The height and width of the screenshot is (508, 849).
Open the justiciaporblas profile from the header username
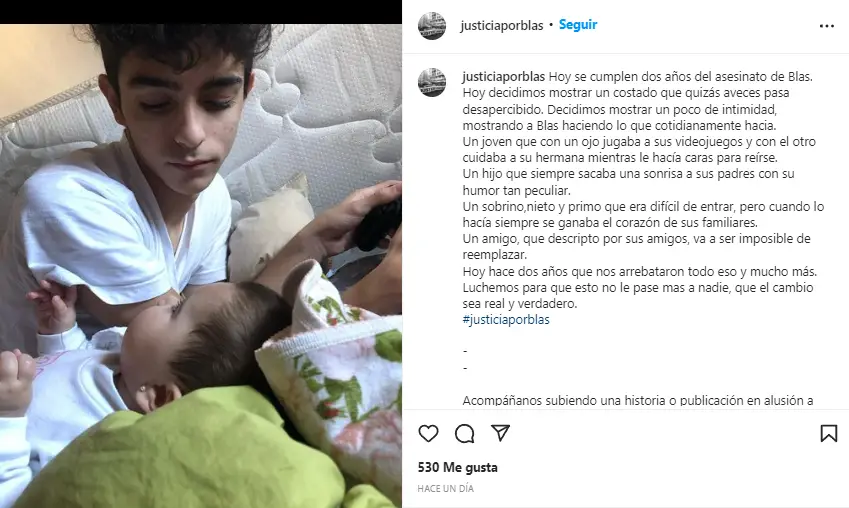tap(502, 26)
